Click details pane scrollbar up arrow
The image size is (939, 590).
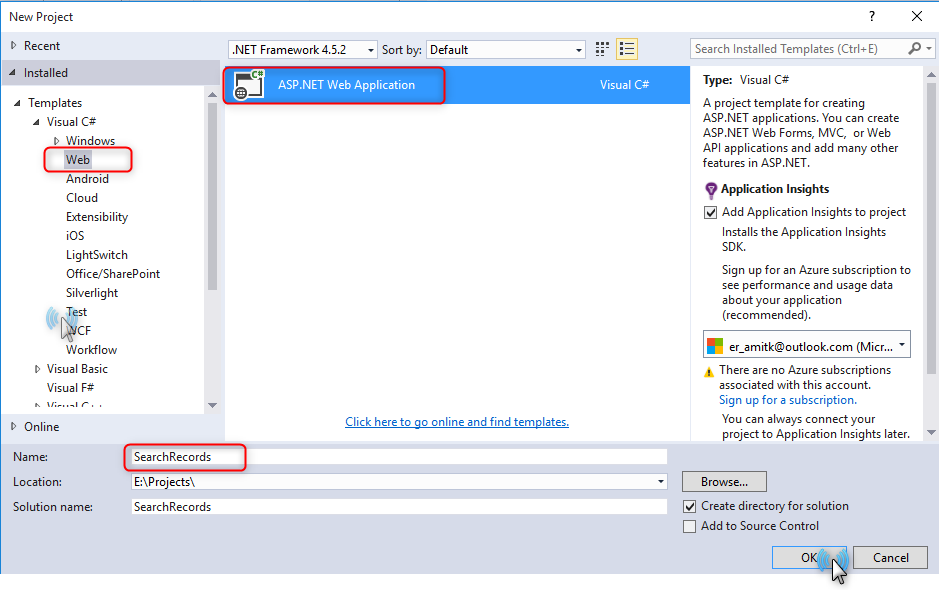point(931,74)
